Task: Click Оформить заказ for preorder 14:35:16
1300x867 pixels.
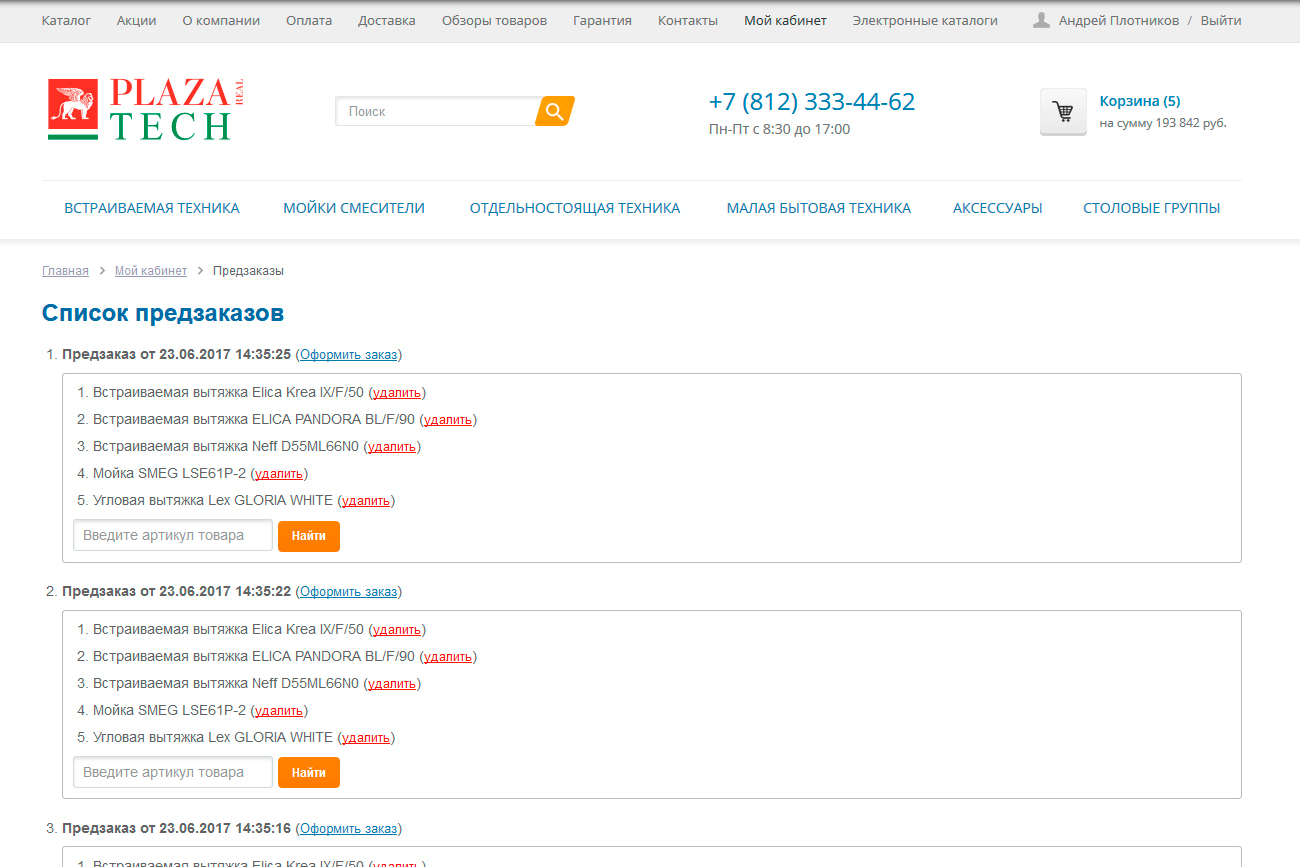Action: click(x=349, y=829)
